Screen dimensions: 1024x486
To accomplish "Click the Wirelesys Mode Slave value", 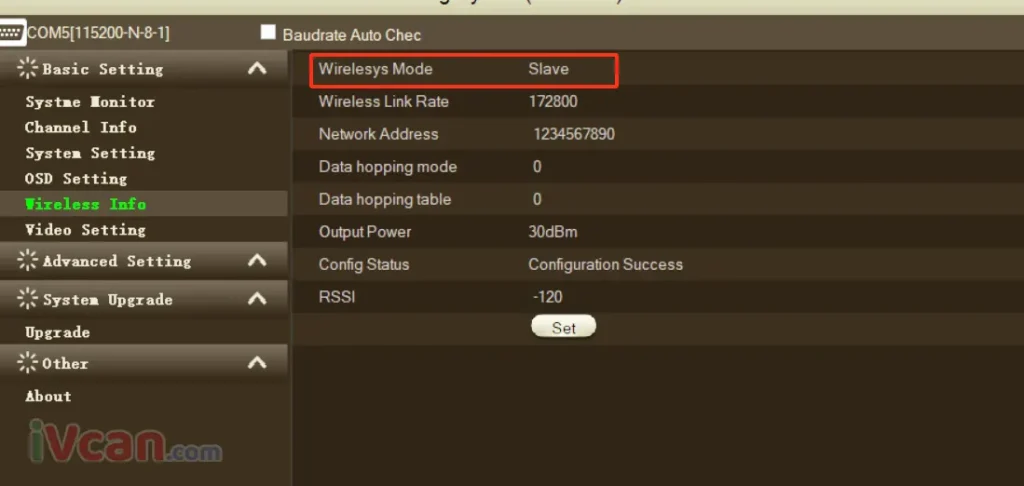I will [x=548, y=70].
